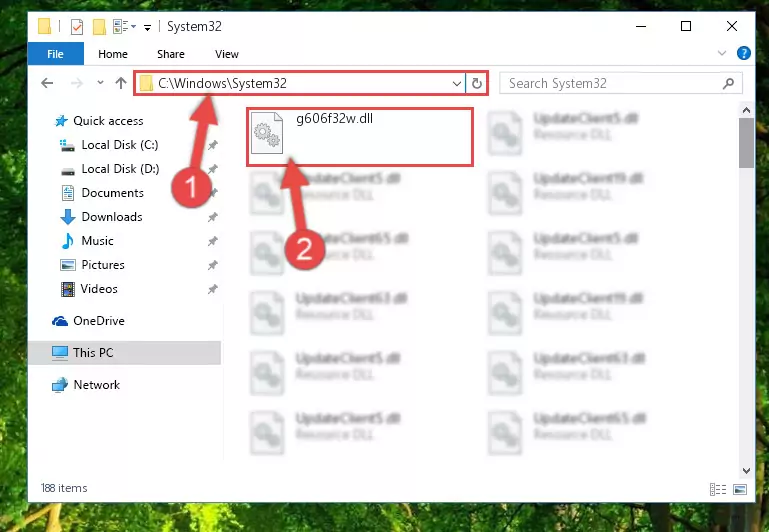Open the View tab
Viewport: 769px width, 532px height.
[x=227, y=54]
